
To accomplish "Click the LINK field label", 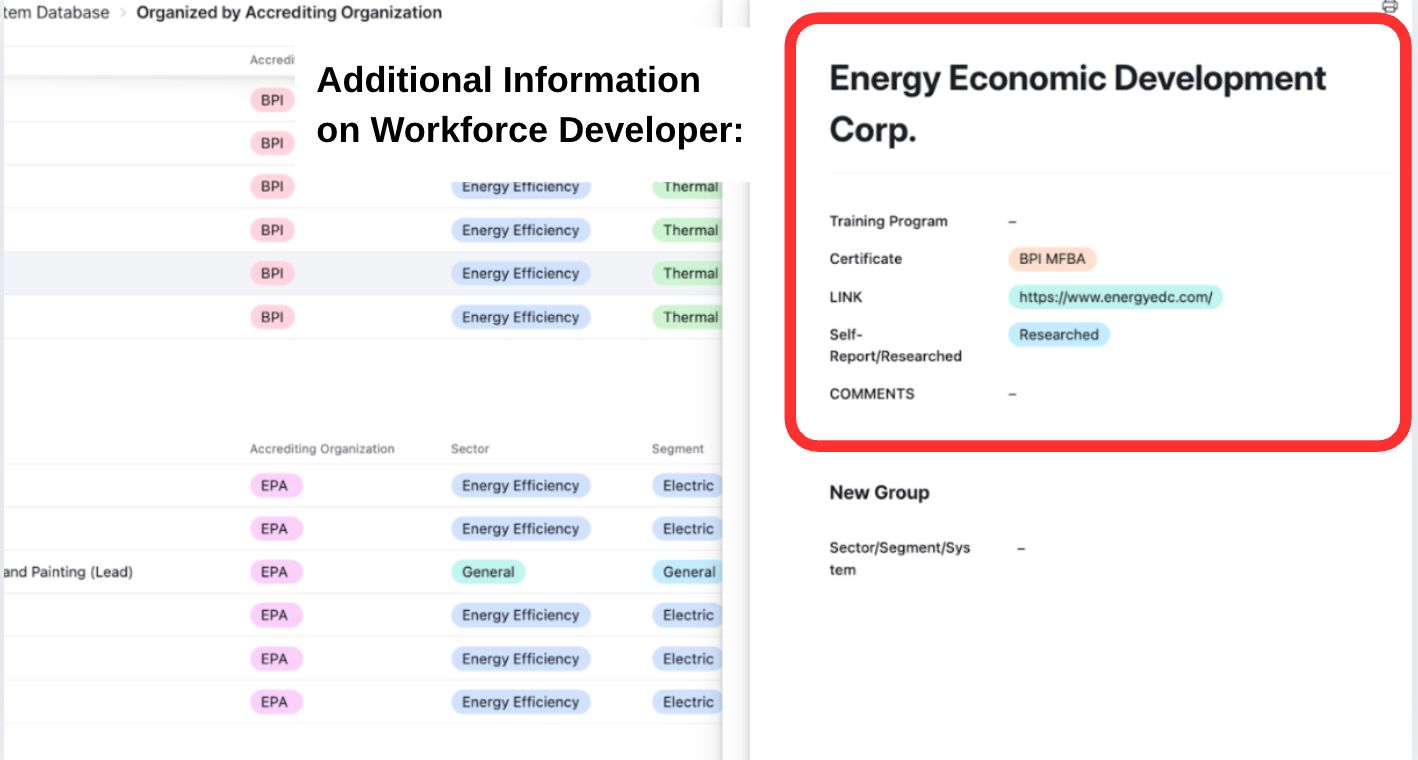I will tap(845, 297).
